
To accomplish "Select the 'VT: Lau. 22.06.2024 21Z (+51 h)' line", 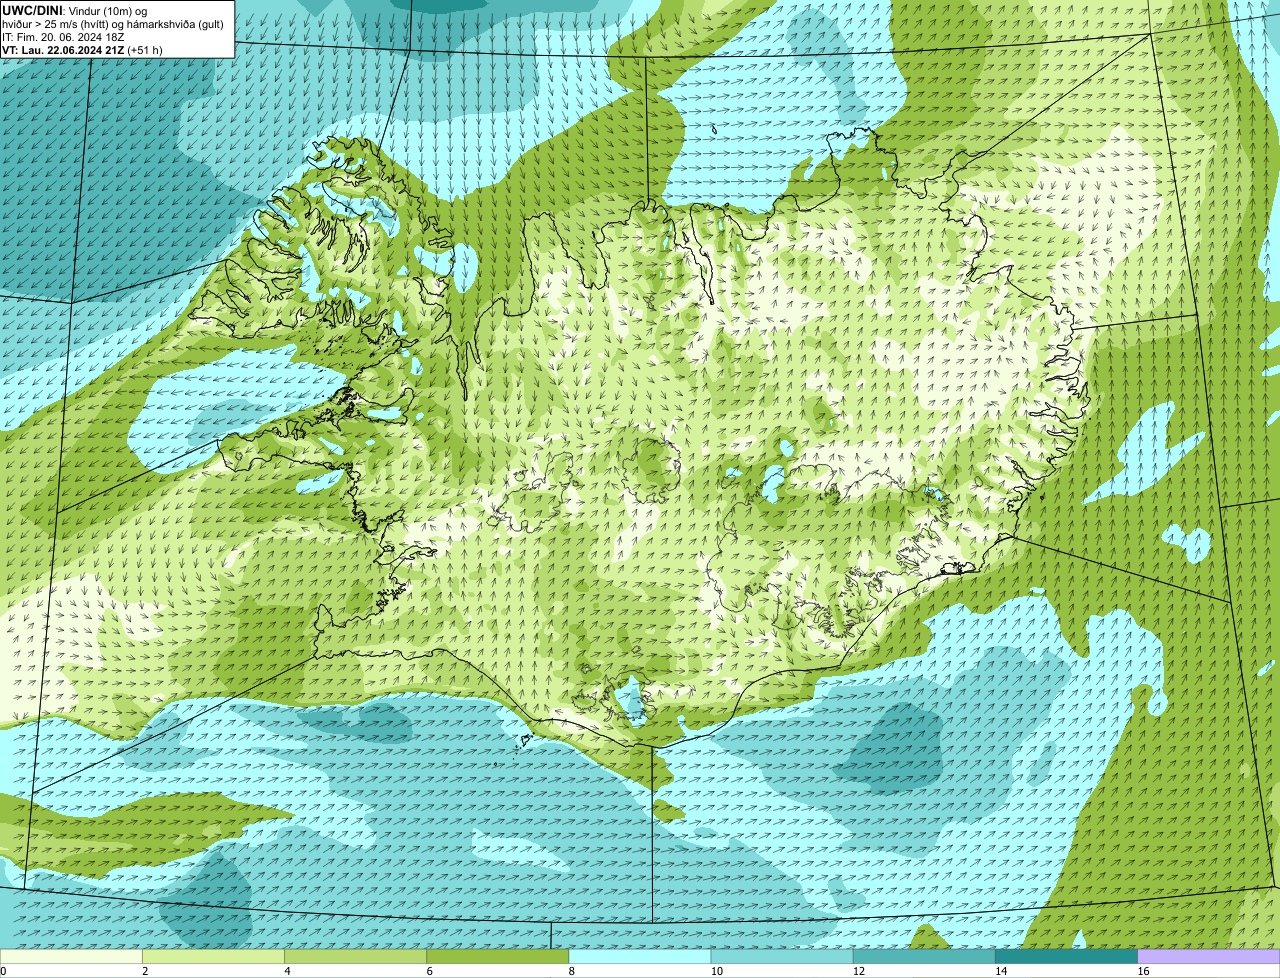I will tap(82, 50).
